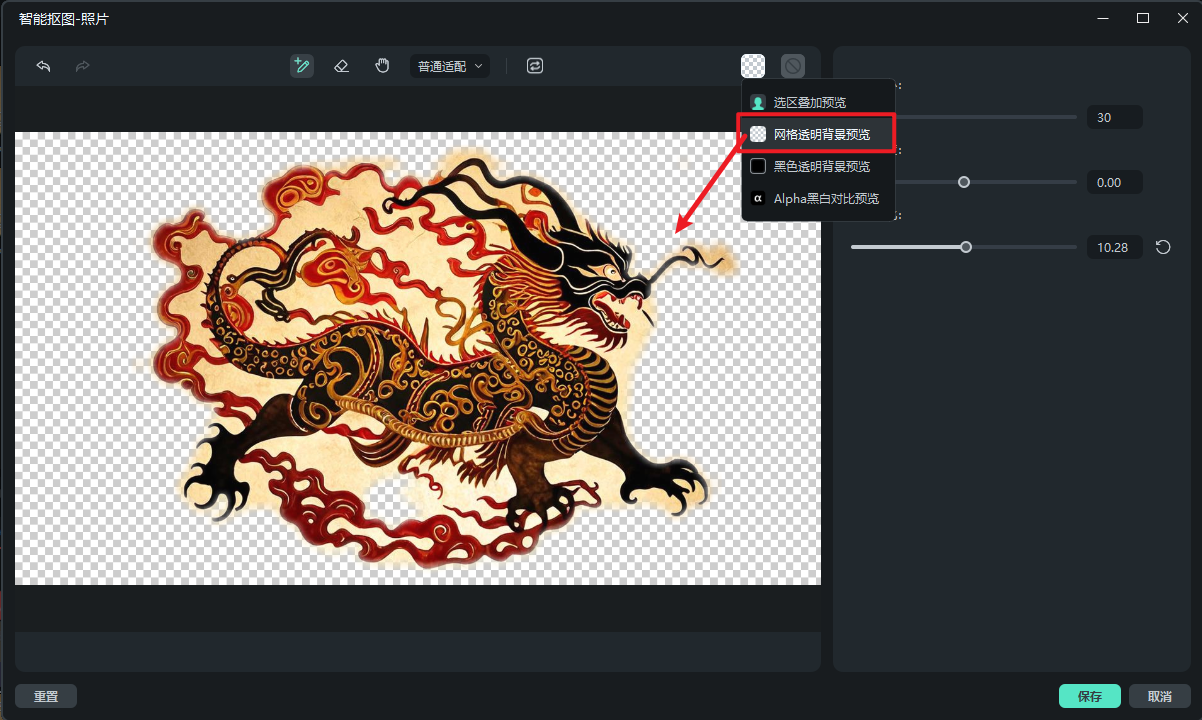Click the alpha icon beside Alpha黑白对比预览

click(x=758, y=199)
